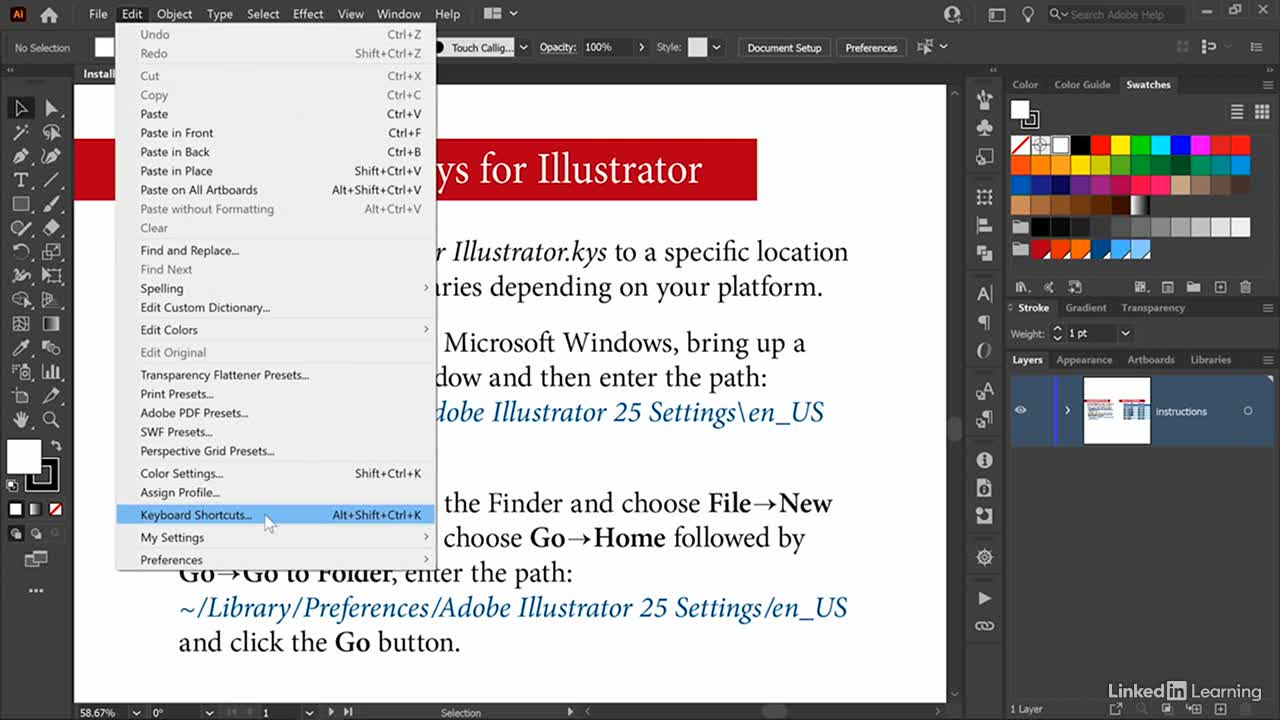Select the Shape Builder tool
Screen dimensions: 1280x720
click(x=20, y=300)
